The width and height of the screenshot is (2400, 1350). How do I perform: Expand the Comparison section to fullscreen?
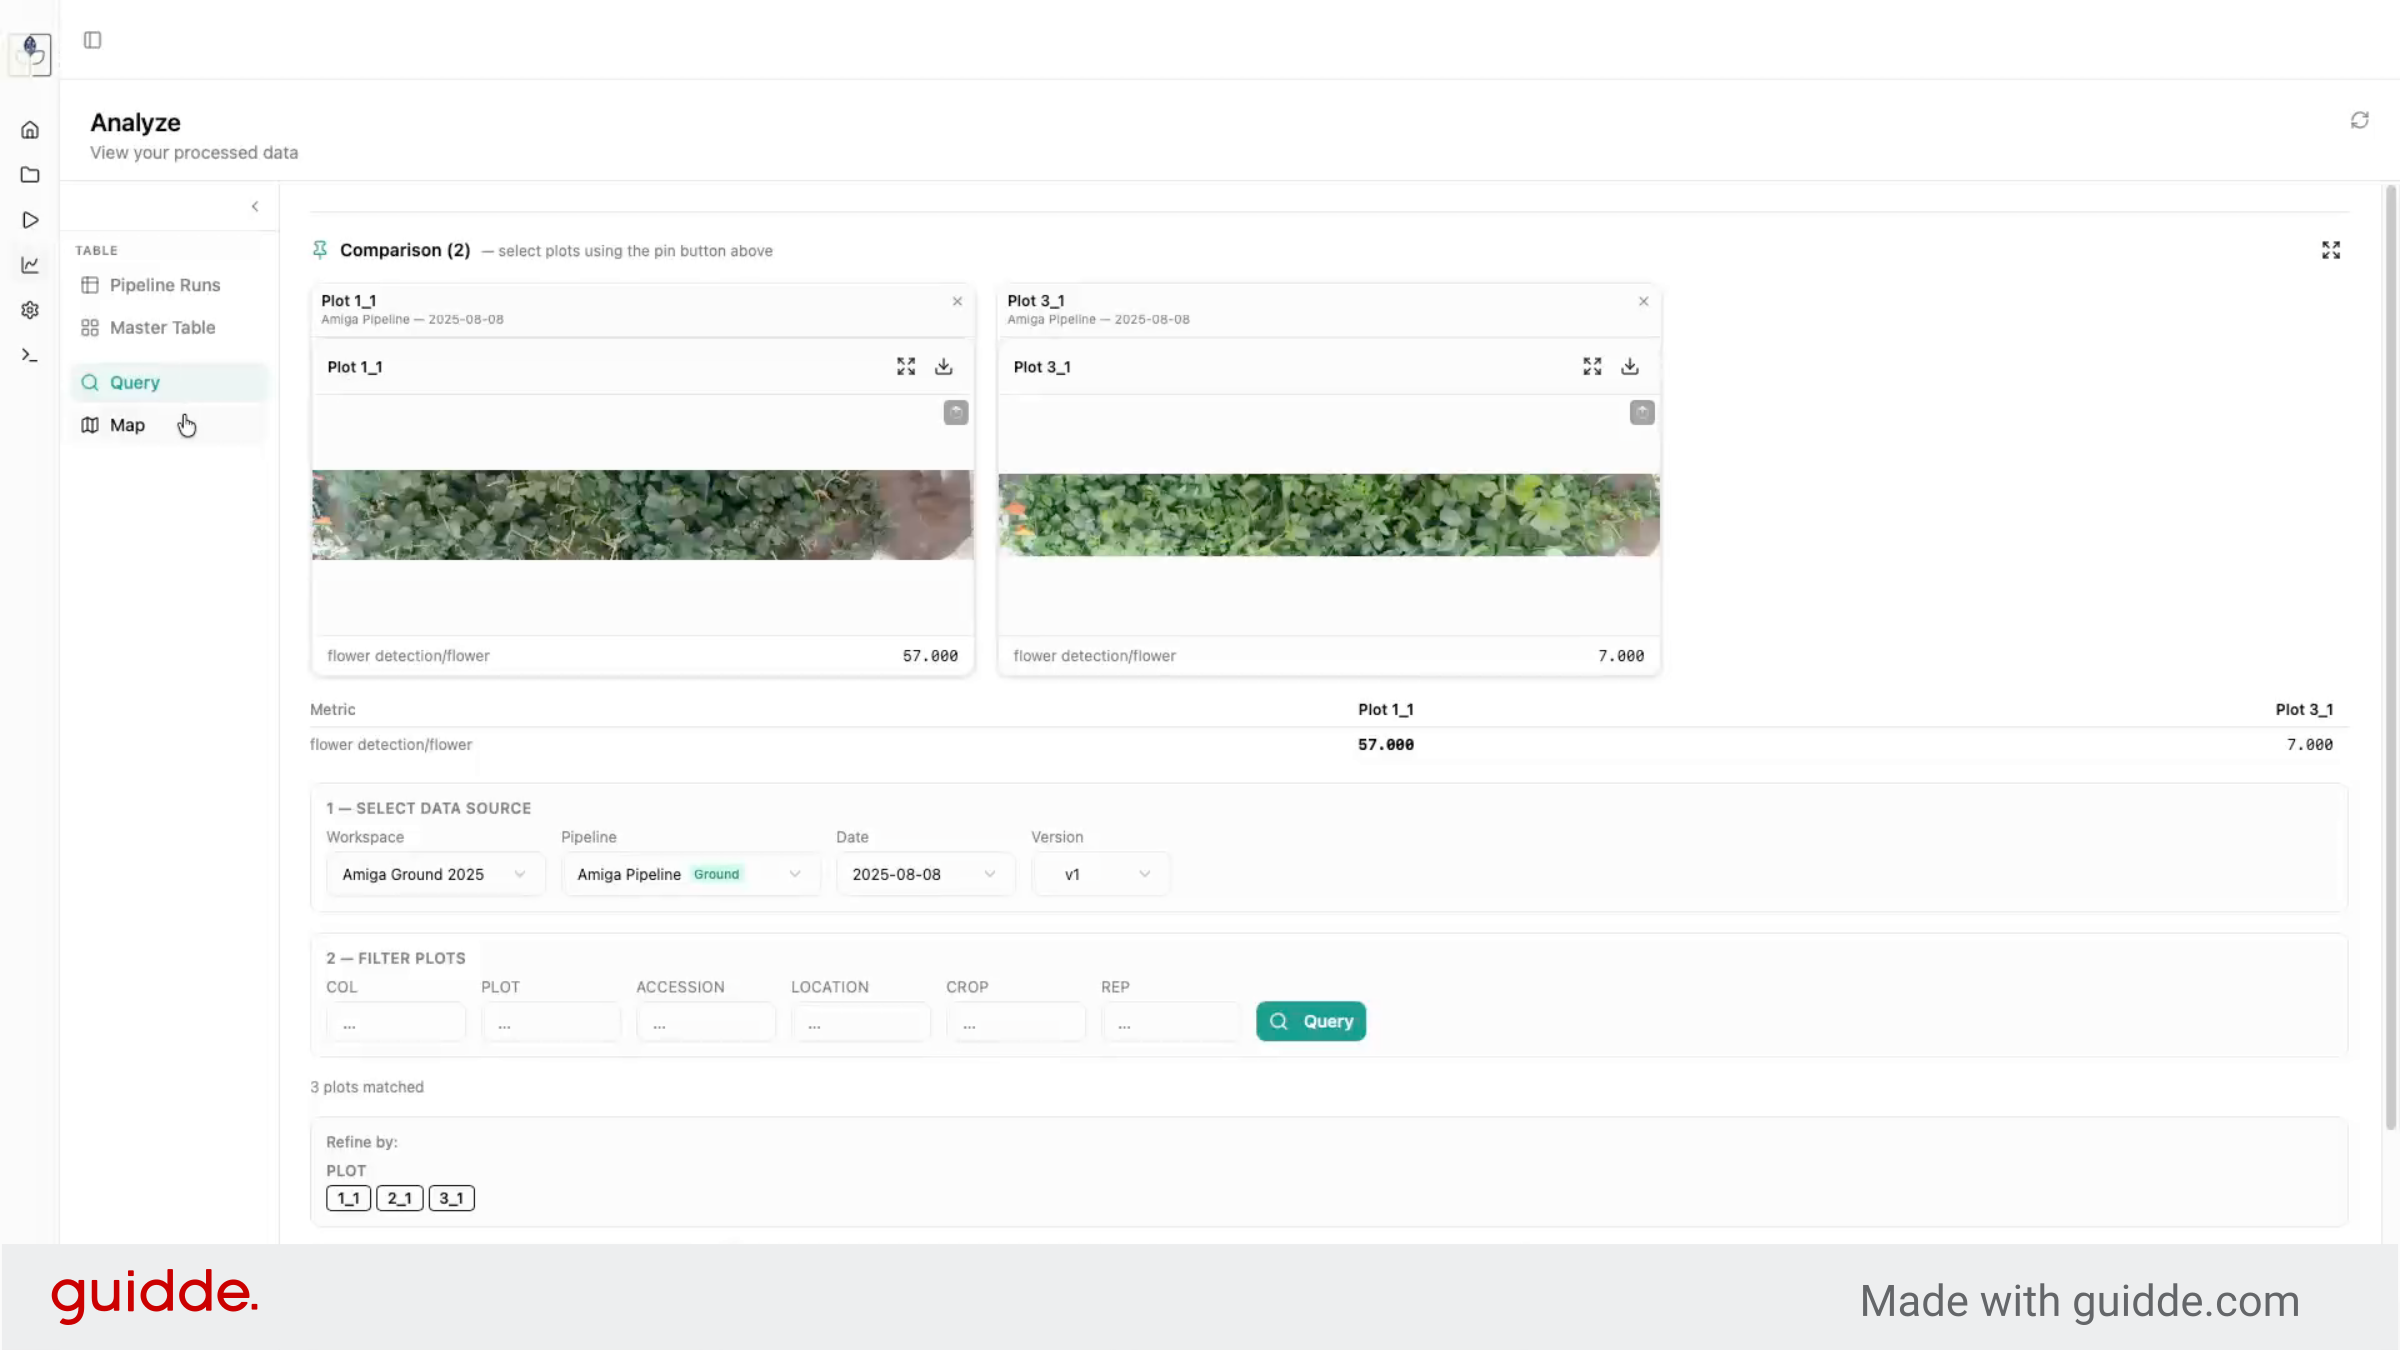pyautogui.click(x=2331, y=250)
